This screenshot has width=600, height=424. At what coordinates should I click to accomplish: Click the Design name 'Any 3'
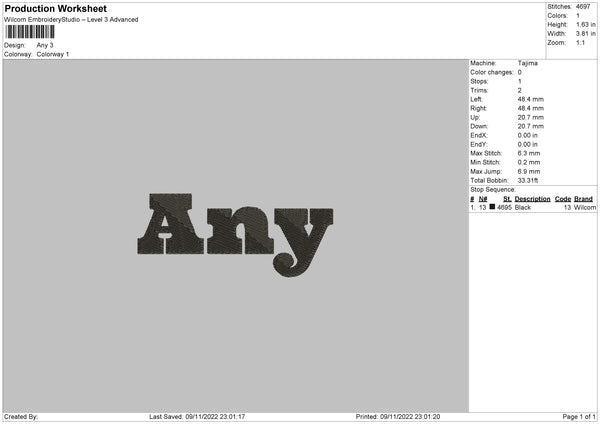click(x=45, y=45)
